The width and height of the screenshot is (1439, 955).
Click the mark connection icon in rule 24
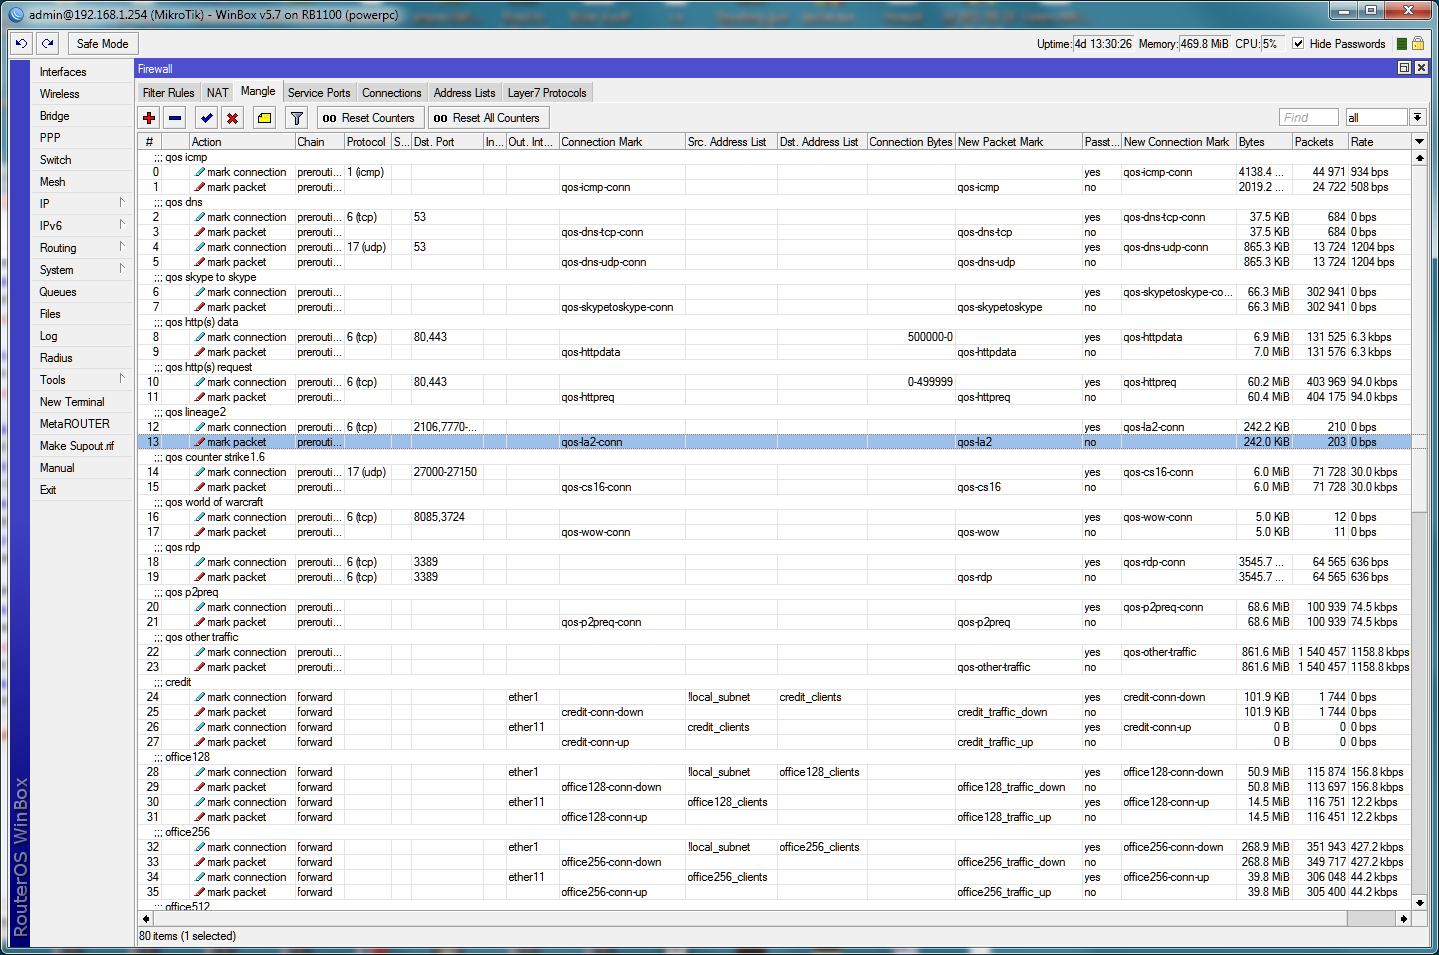200,697
